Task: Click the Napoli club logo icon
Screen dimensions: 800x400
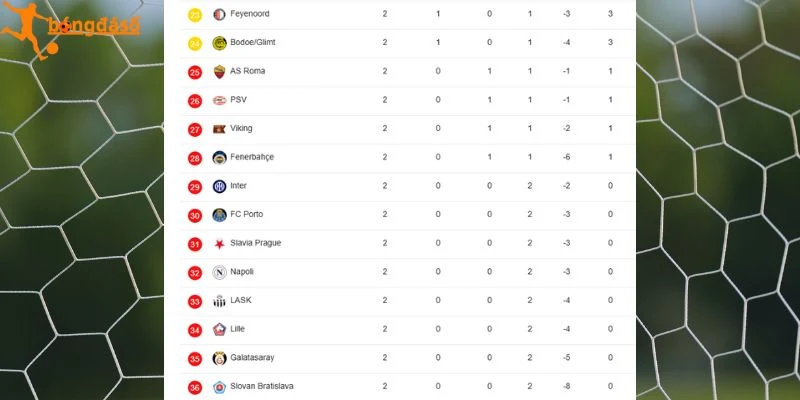Action: (219, 272)
